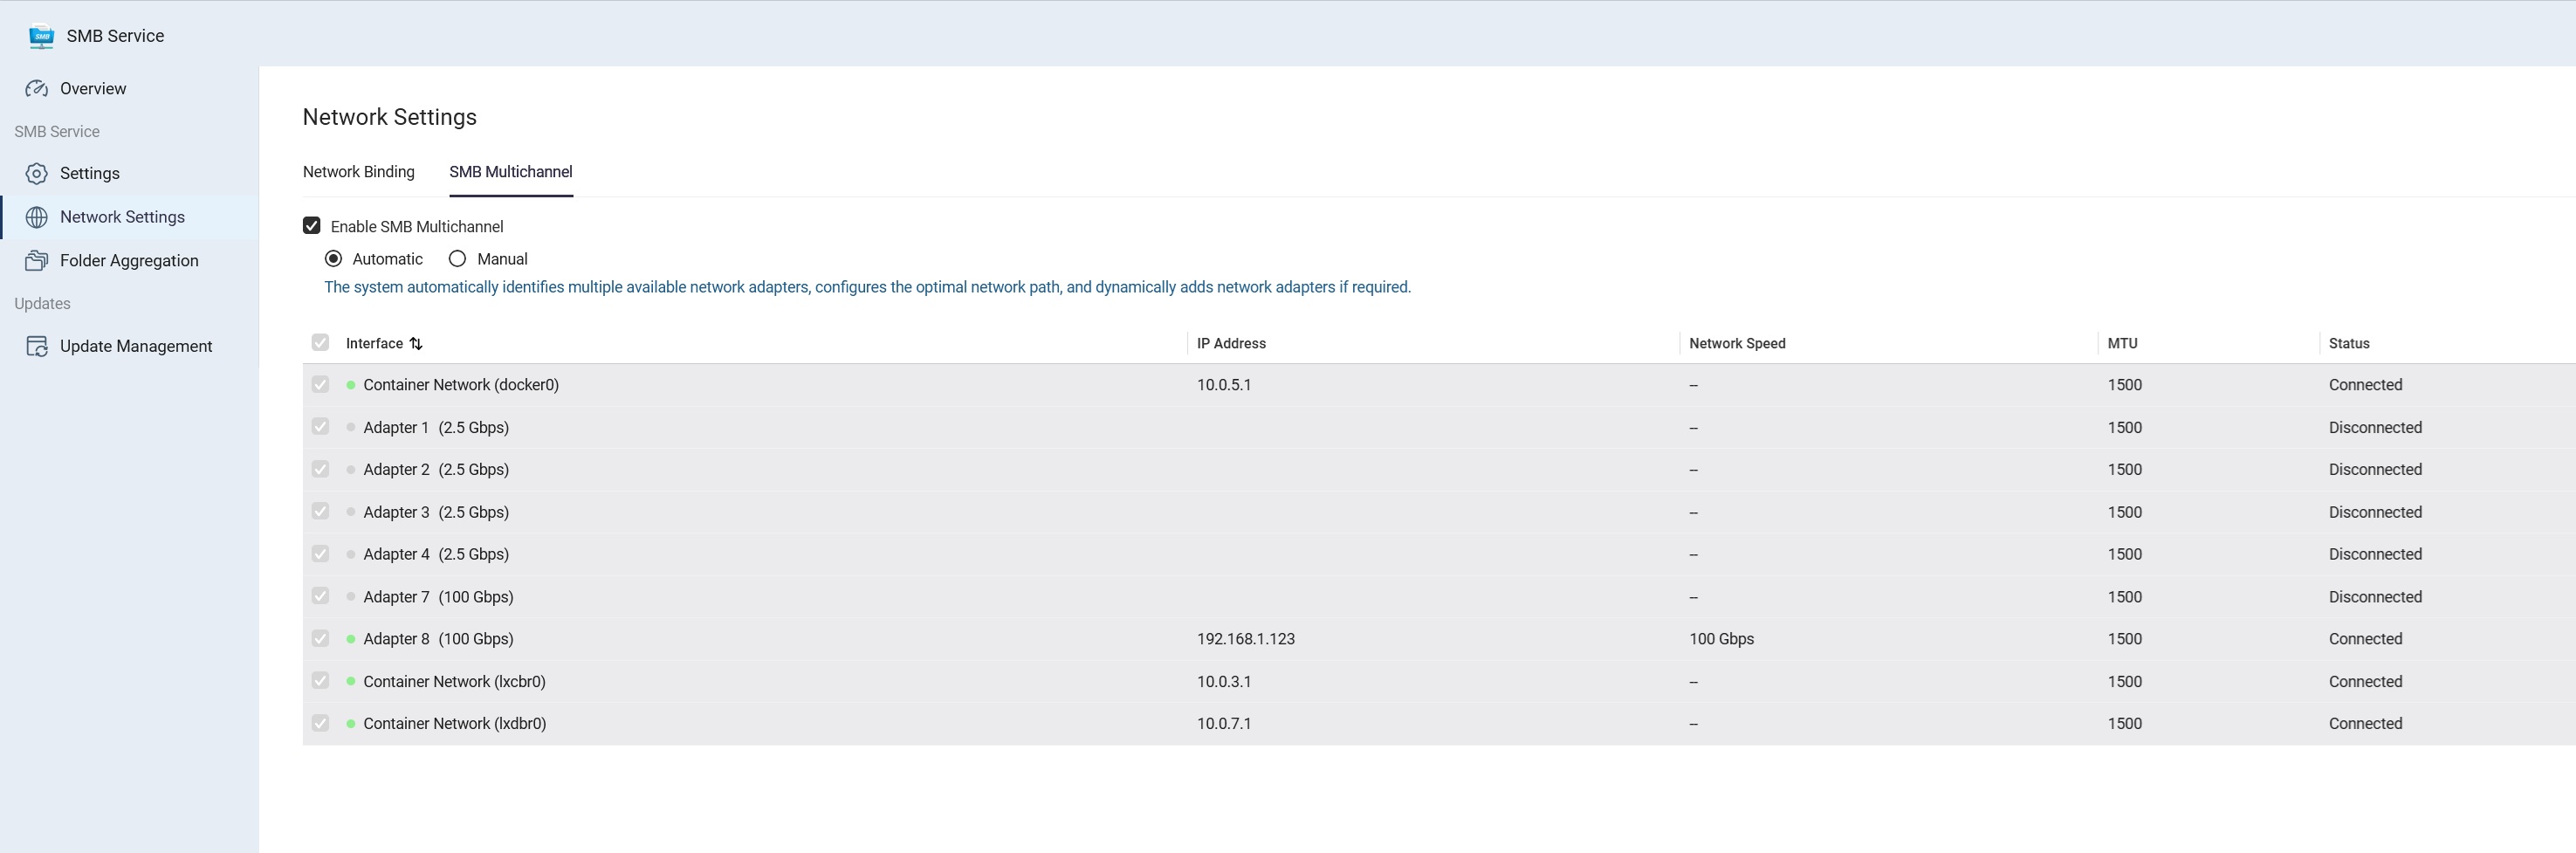The height and width of the screenshot is (853, 2576).
Task: Open Overview via its gauge icon
Action: 37,89
